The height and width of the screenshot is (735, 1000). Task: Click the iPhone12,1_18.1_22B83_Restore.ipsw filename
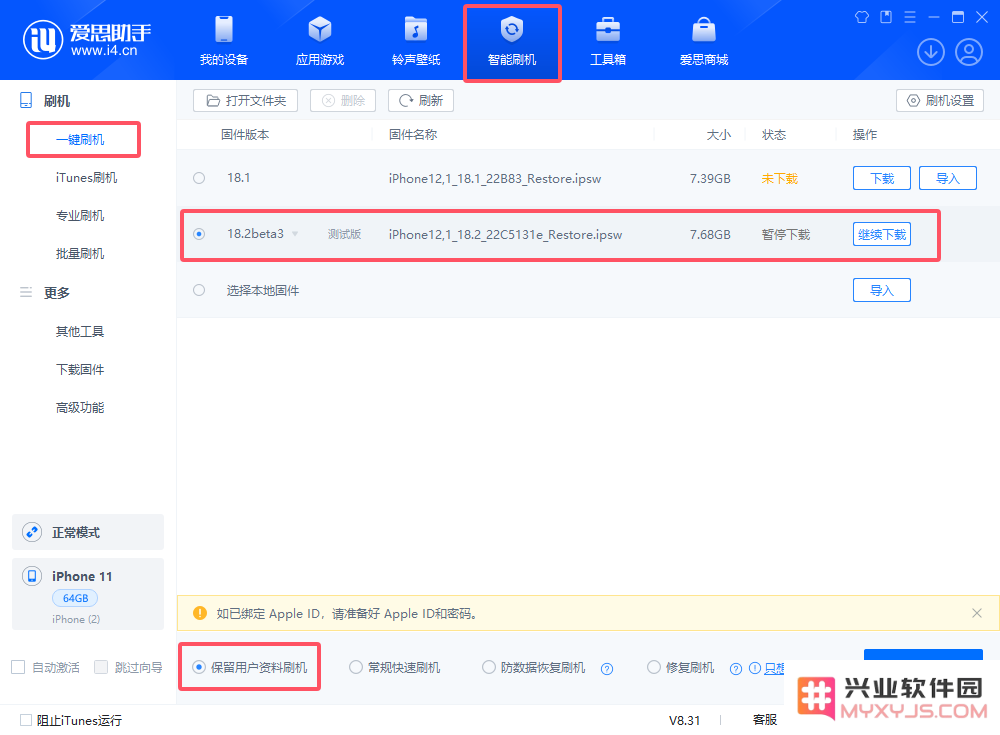click(495, 179)
